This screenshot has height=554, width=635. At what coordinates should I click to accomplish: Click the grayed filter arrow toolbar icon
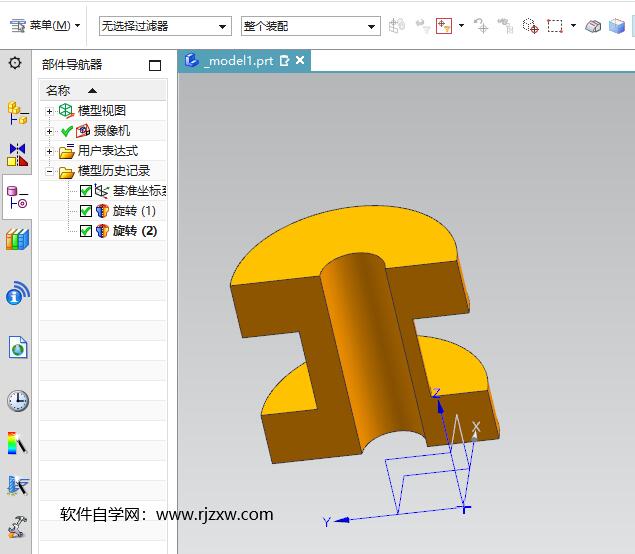click(x=422, y=26)
